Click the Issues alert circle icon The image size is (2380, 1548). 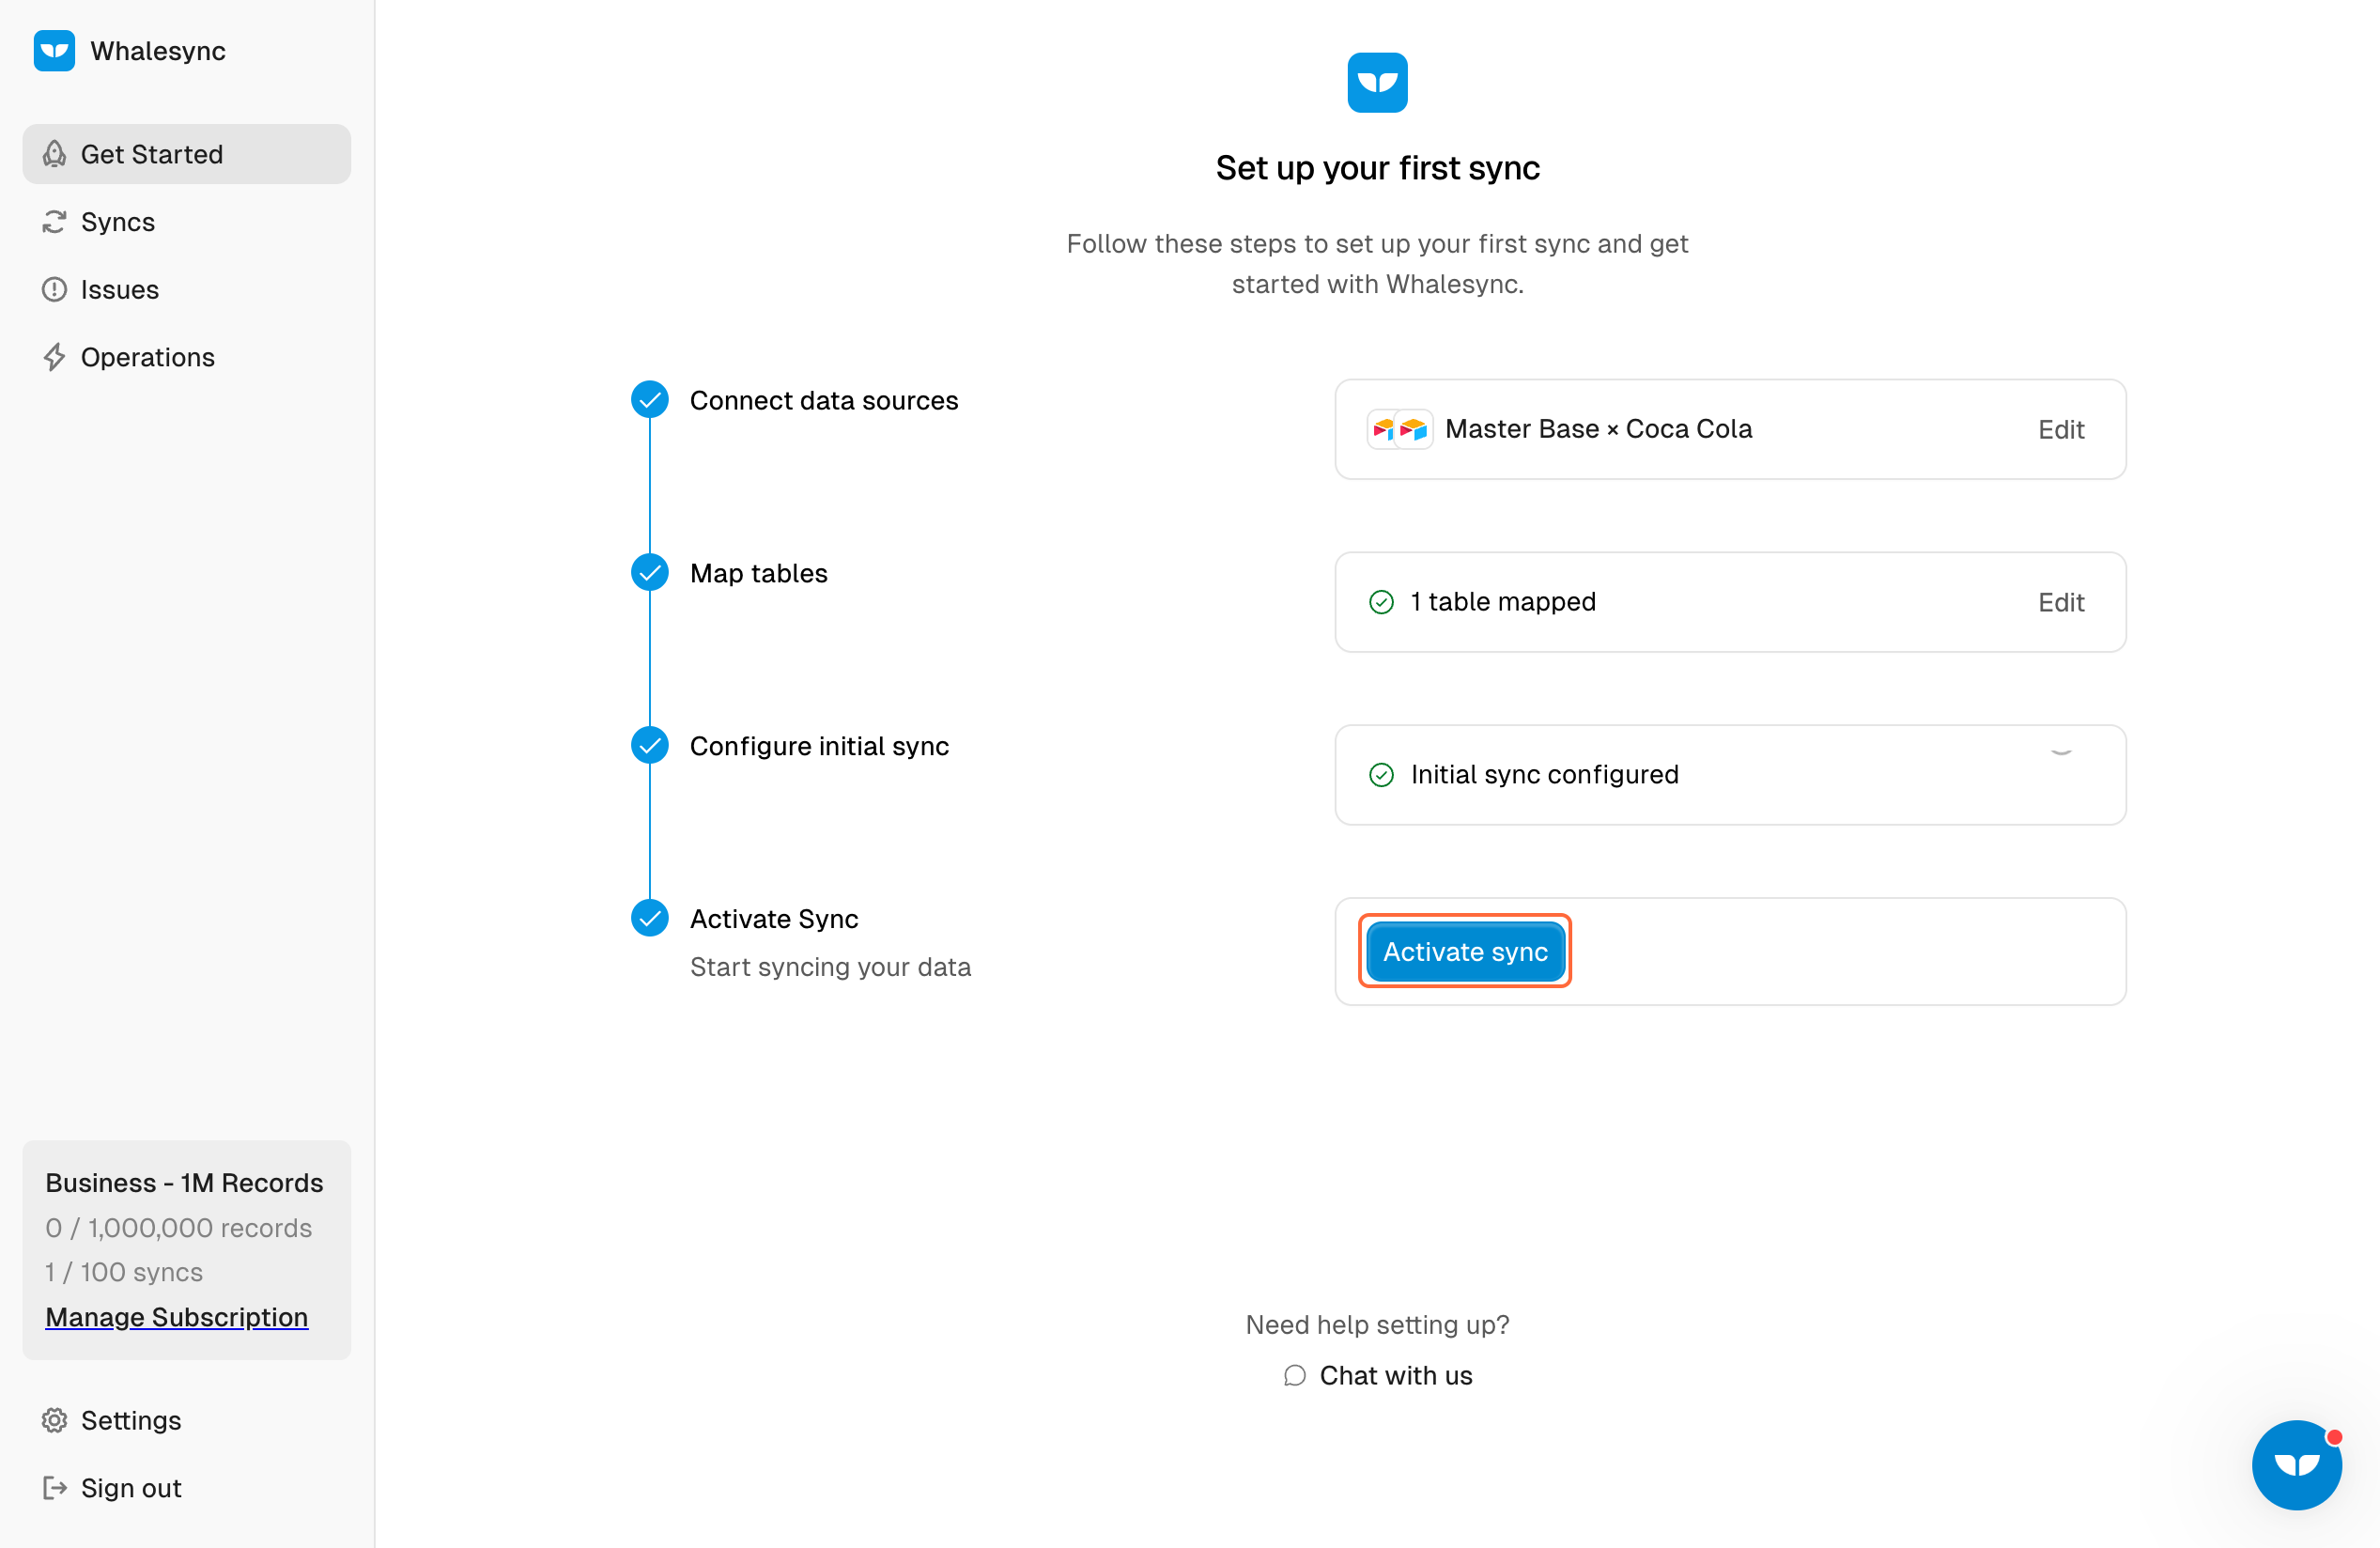pyautogui.click(x=54, y=290)
